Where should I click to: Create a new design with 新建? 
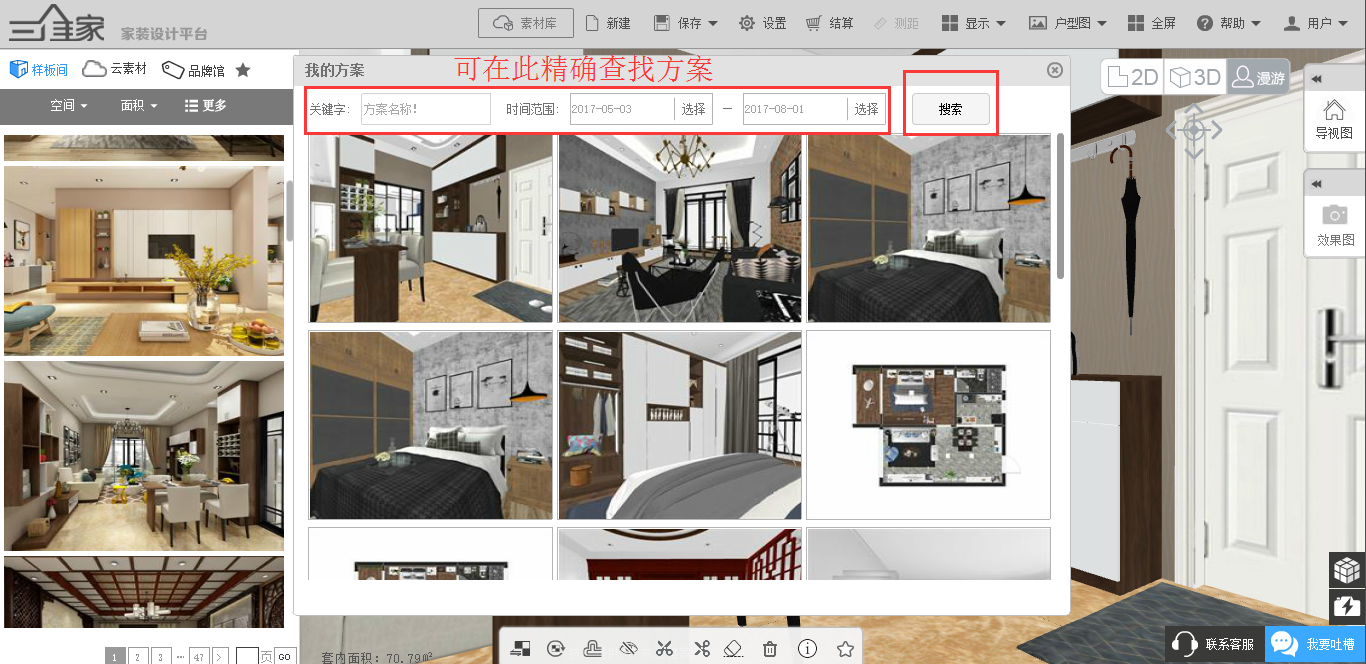(x=607, y=23)
